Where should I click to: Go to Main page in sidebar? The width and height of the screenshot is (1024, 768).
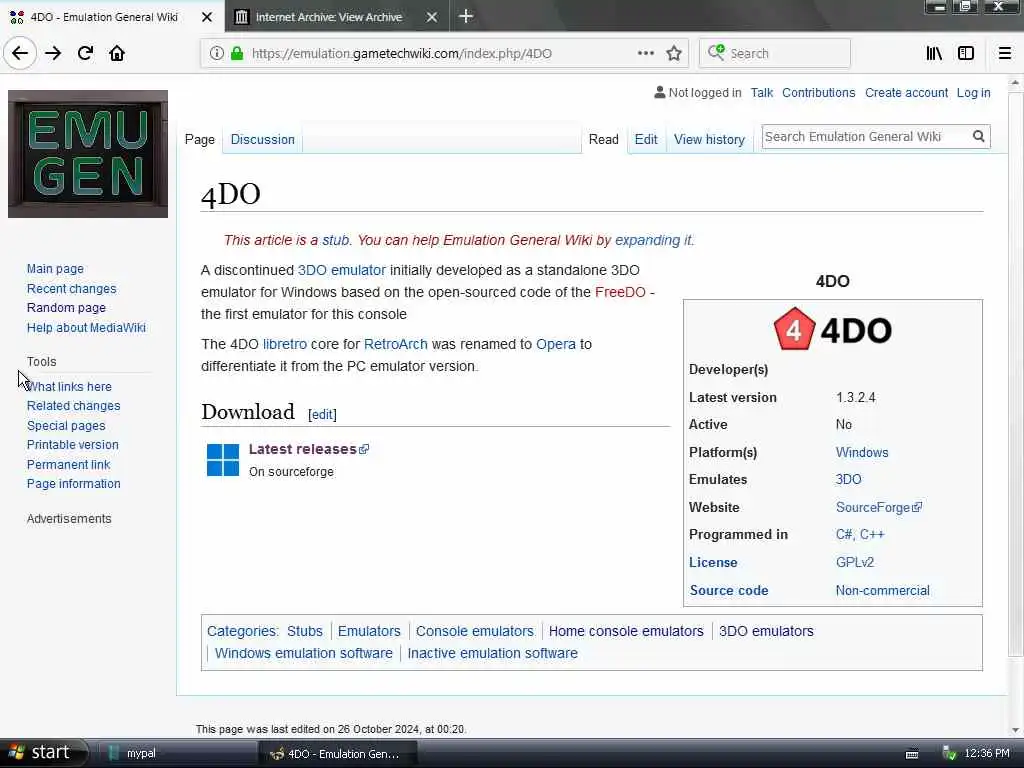pyautogui.click(x=55, y=268)
